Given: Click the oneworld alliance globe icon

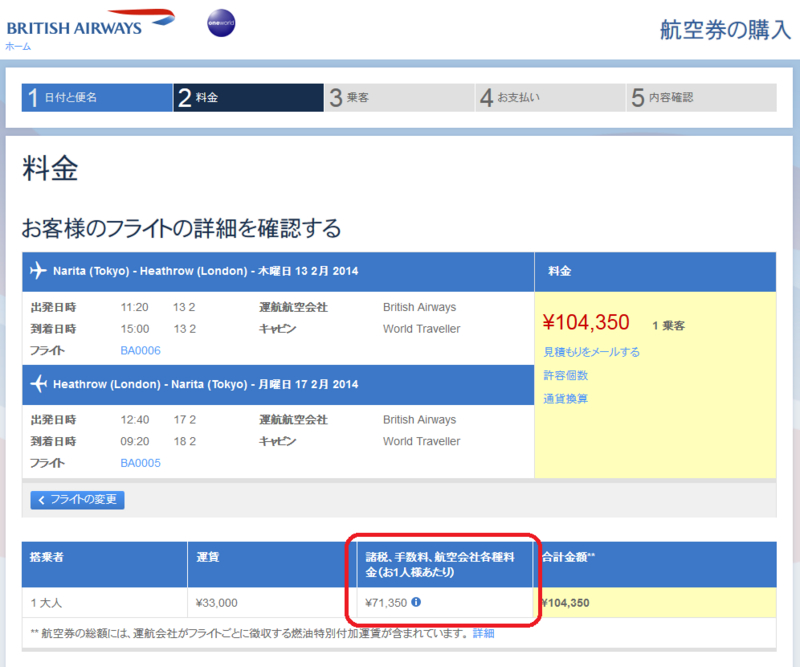Looking at the screenshot, I should (221, 23).
